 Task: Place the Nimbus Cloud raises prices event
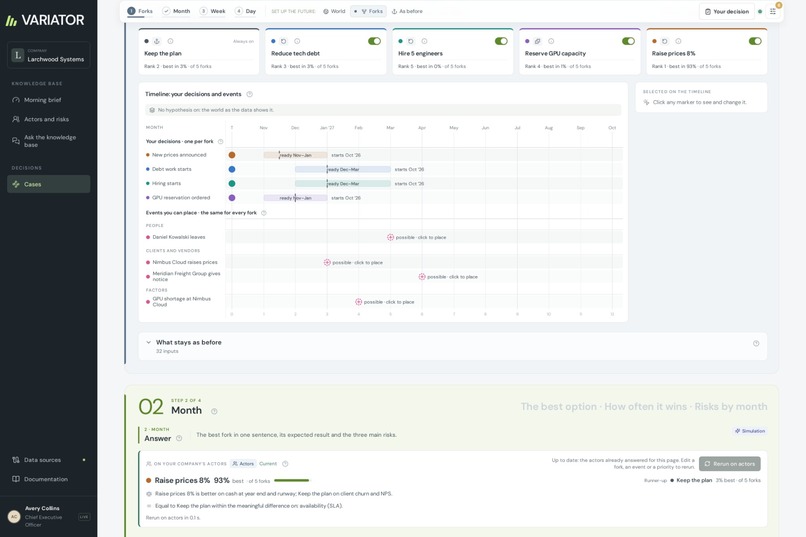pos(327,263)
